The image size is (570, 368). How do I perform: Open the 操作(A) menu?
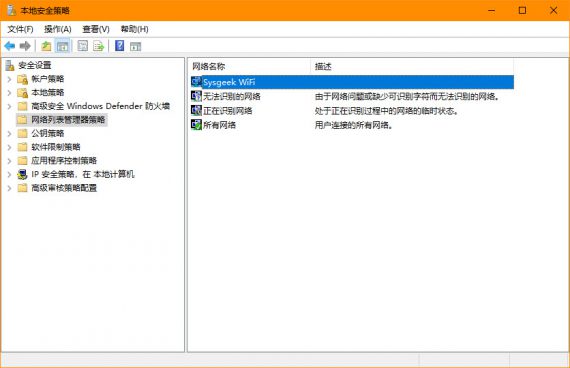click(x=57, y=29)
